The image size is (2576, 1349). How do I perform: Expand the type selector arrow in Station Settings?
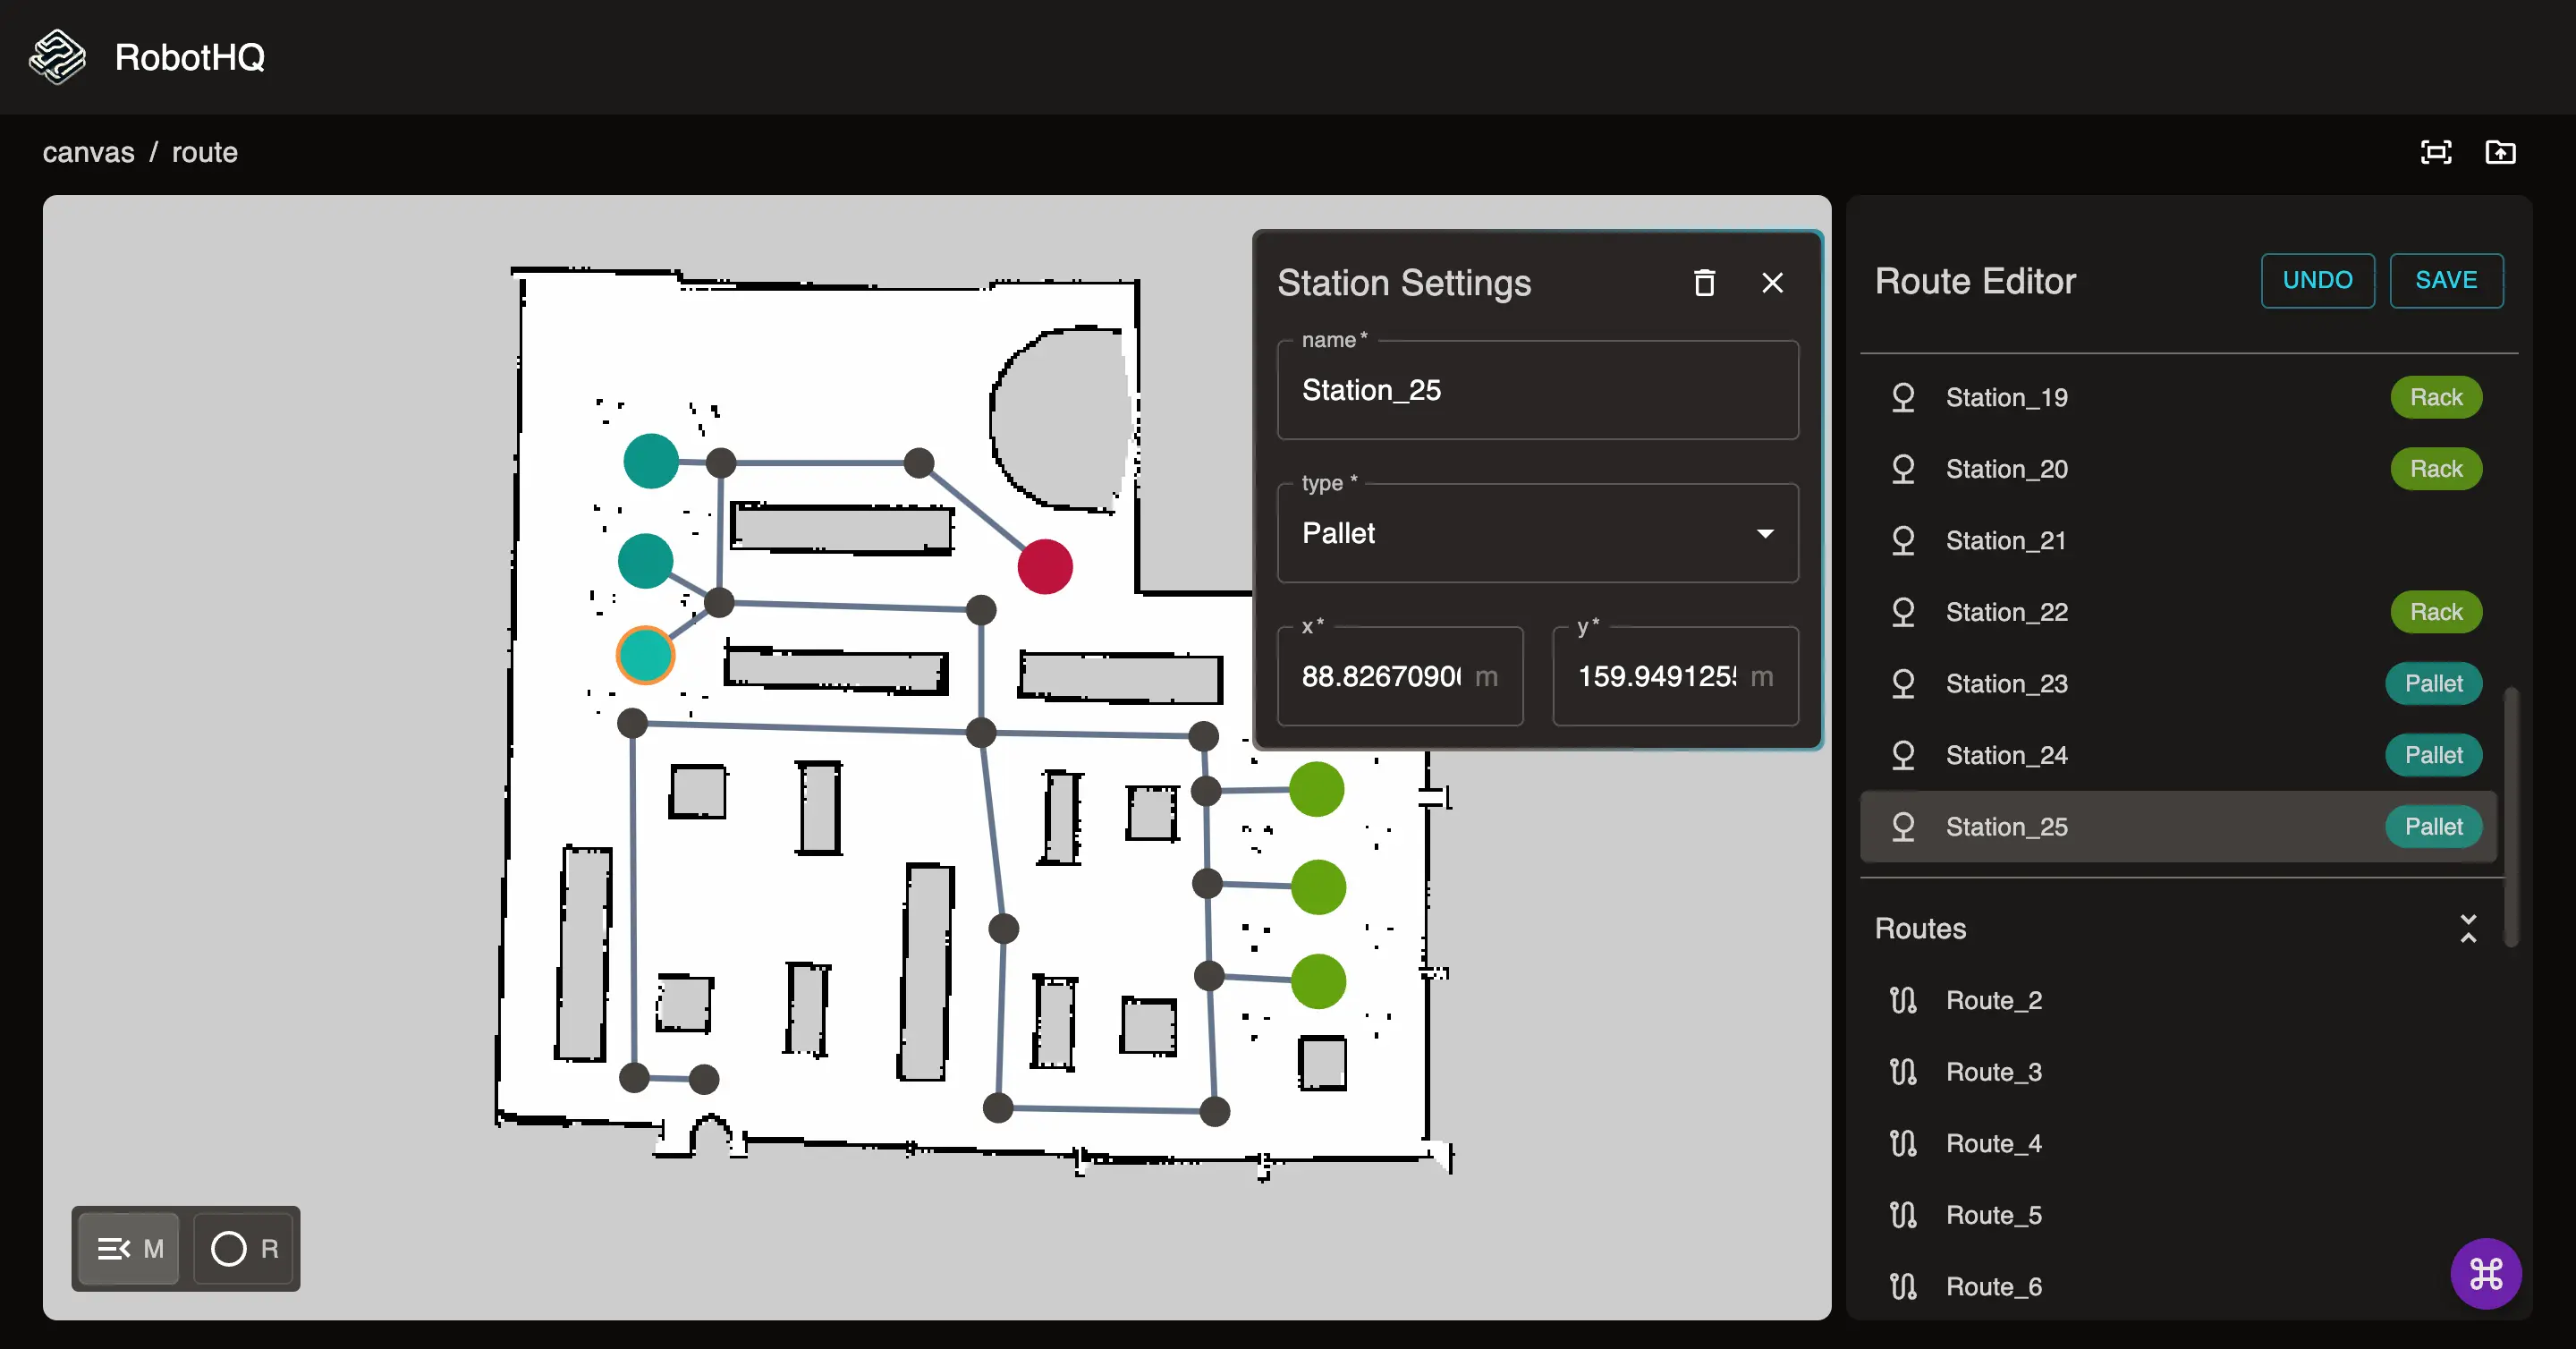pyautogui.click(x=1766, y=534)
